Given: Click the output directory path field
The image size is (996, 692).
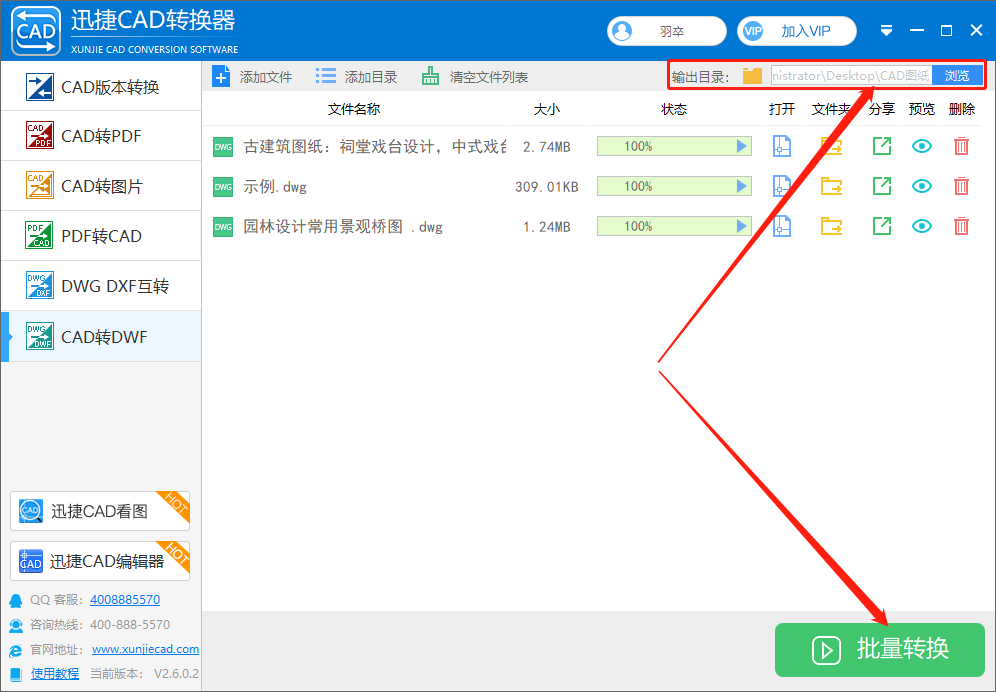Looking at the screenshot, I should pyautogui.click(x=851, y=76).
